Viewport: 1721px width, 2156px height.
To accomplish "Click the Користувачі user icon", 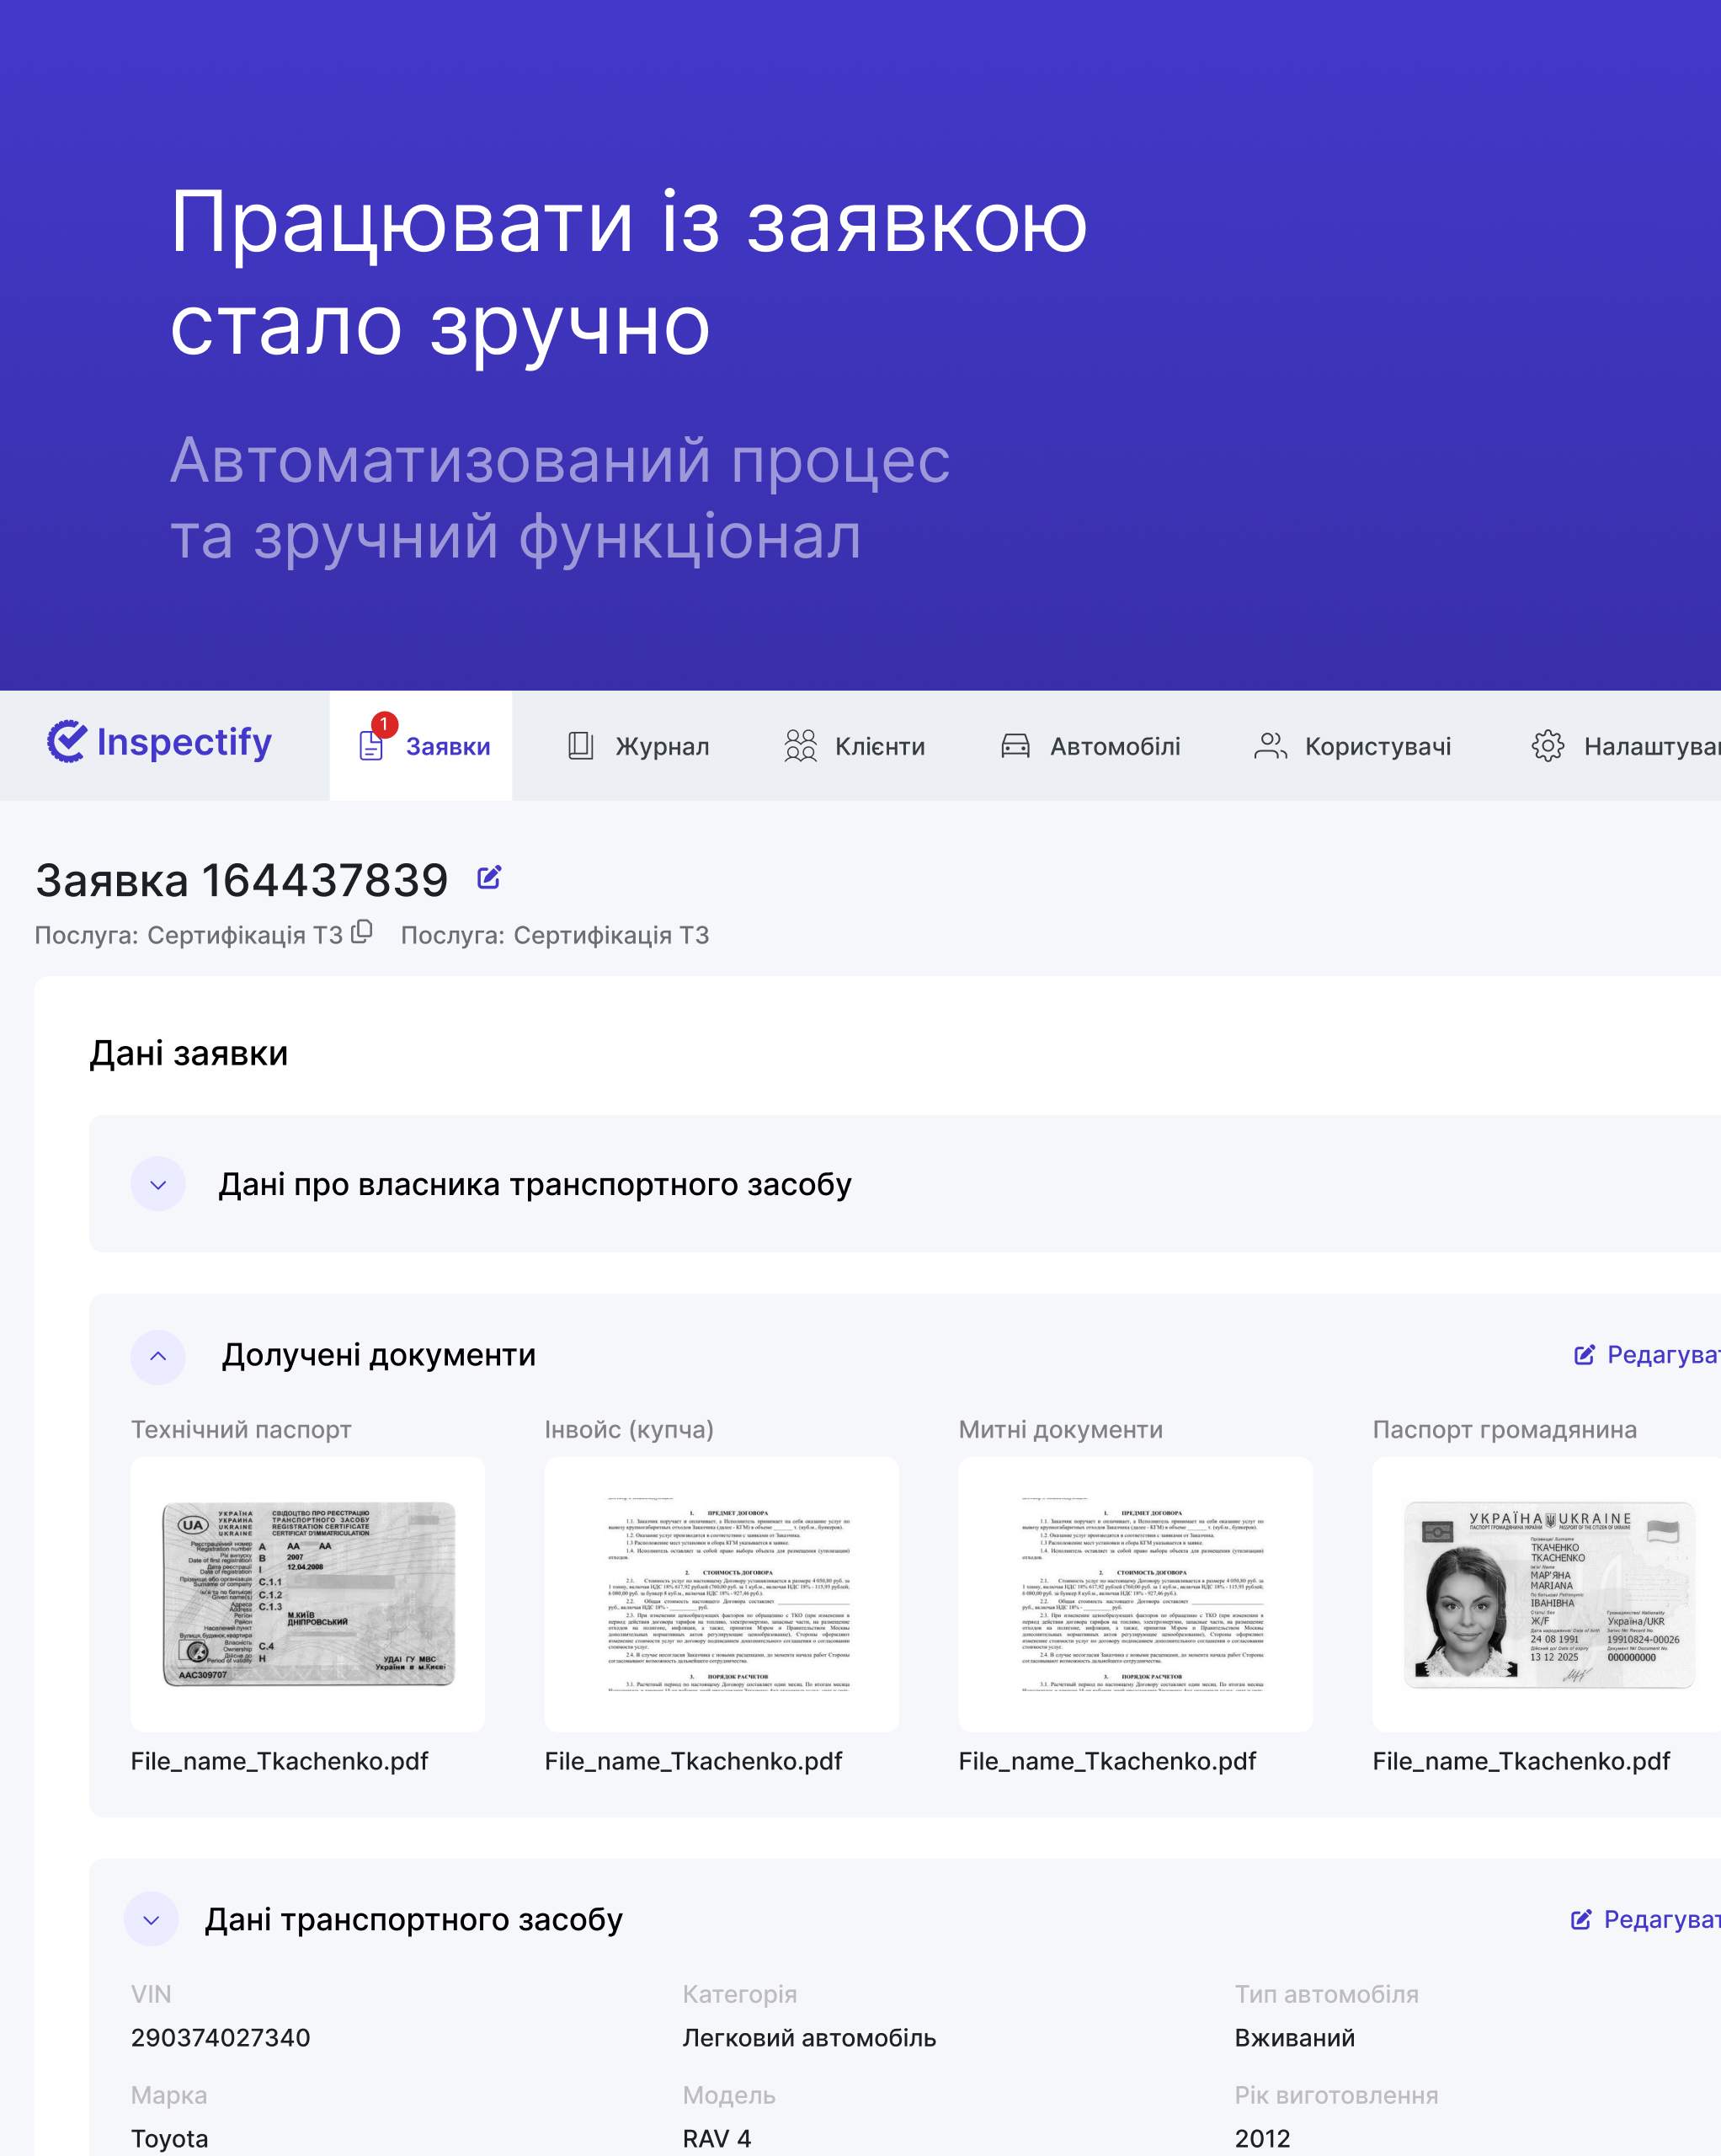I will point(1270,746).
